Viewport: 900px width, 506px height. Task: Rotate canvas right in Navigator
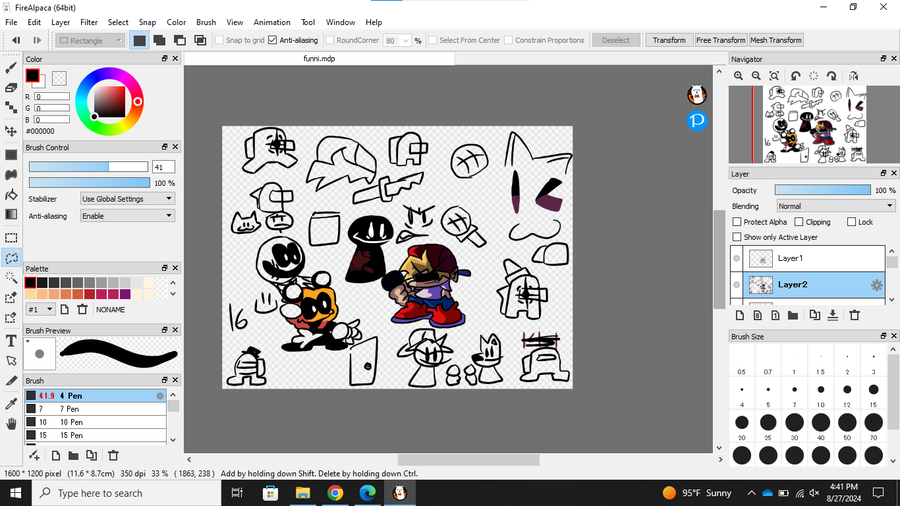pos(832,76)
